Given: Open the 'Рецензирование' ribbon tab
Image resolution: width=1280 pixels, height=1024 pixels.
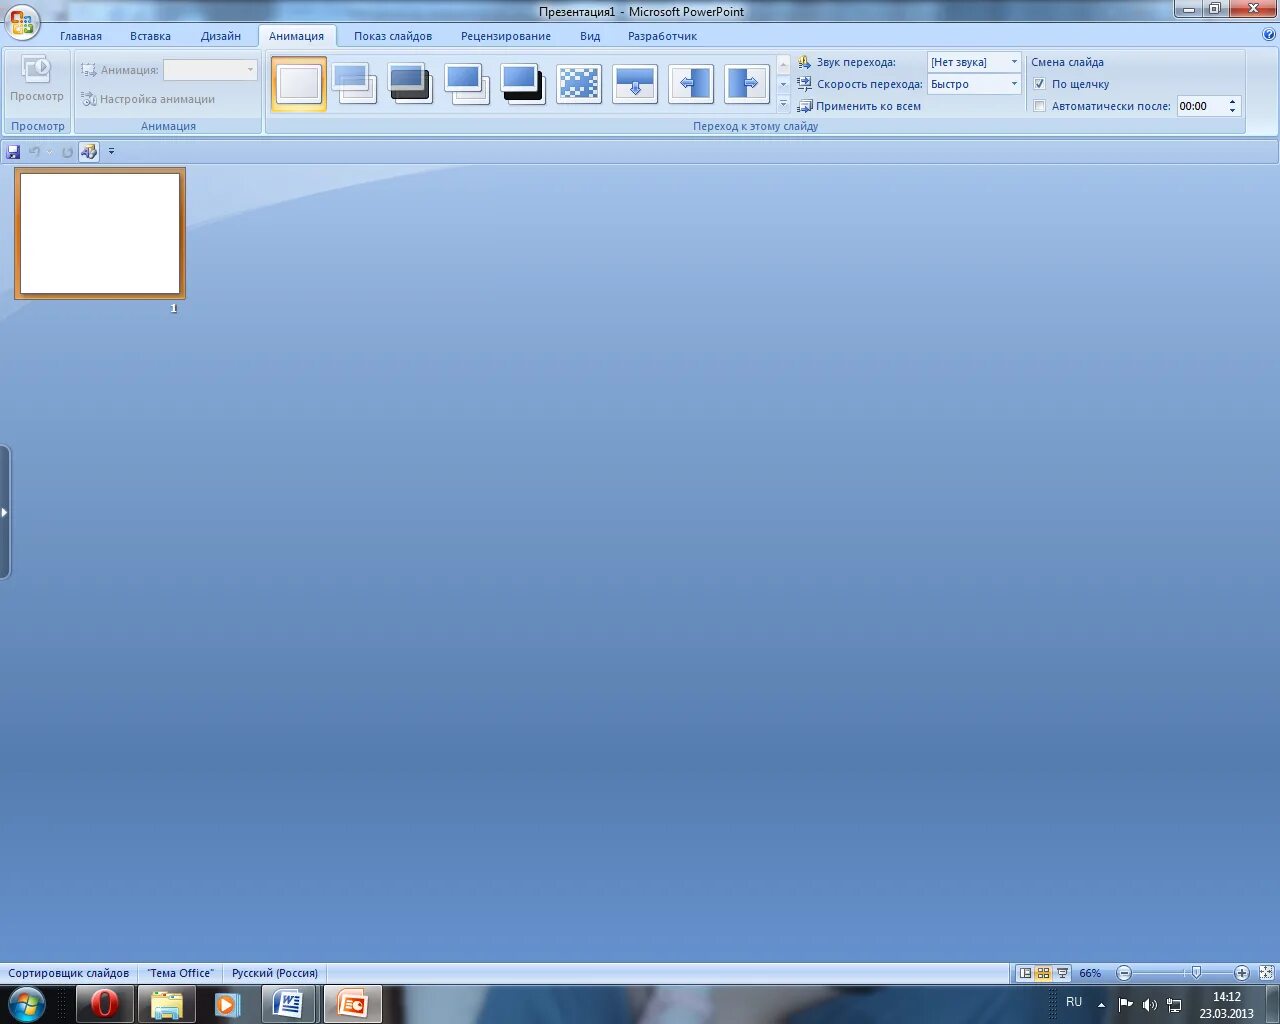Looking at the screenshot, I should click(506, 36).
